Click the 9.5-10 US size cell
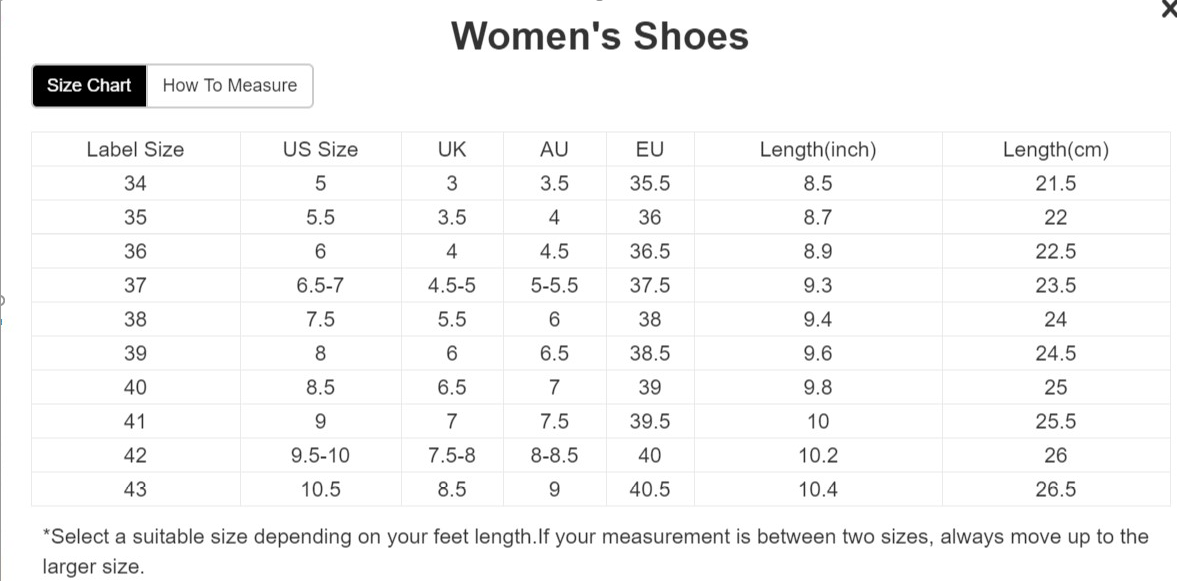This screenshot has width=1177, height=581. pyautogui.click(x=320, y=456)
